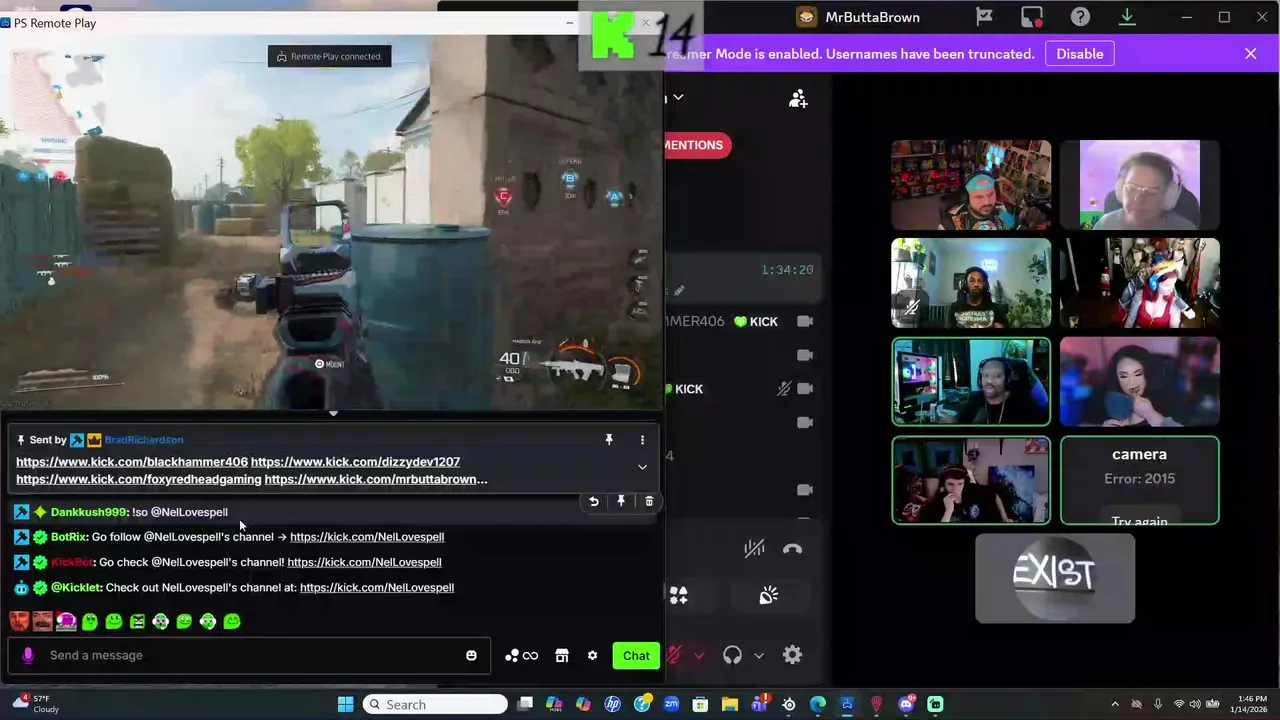Open Zoom from the taskbar
This screenshot has width=1280, height=720.
pos(671,704)
